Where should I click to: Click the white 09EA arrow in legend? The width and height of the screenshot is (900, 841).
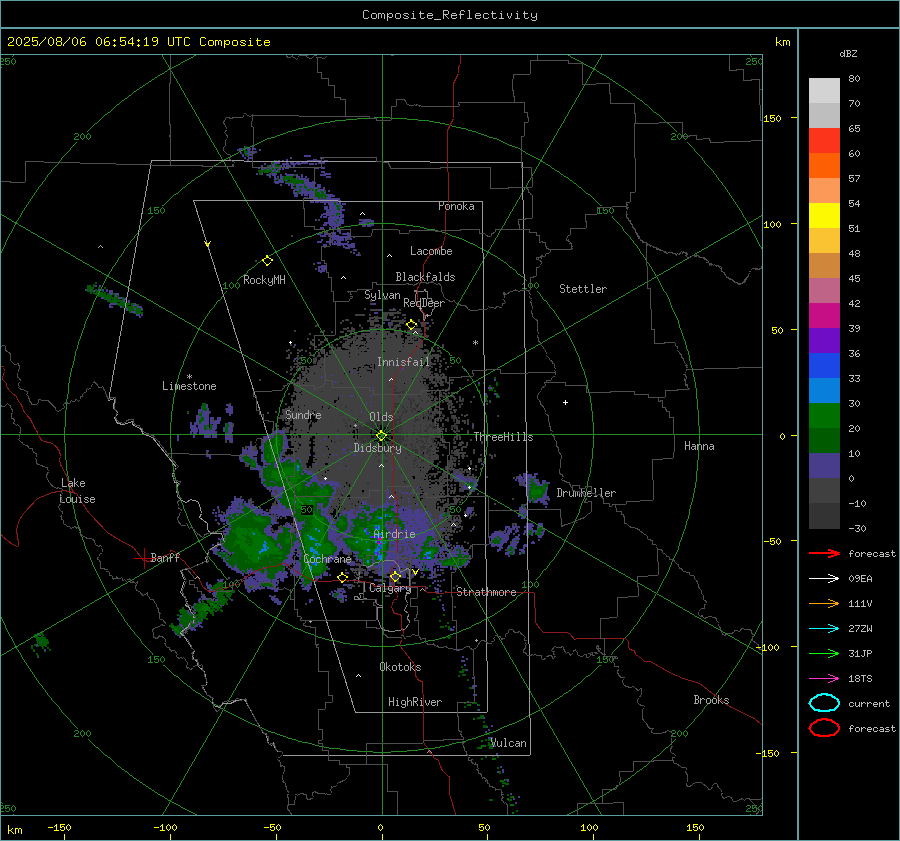click(824, 579)
